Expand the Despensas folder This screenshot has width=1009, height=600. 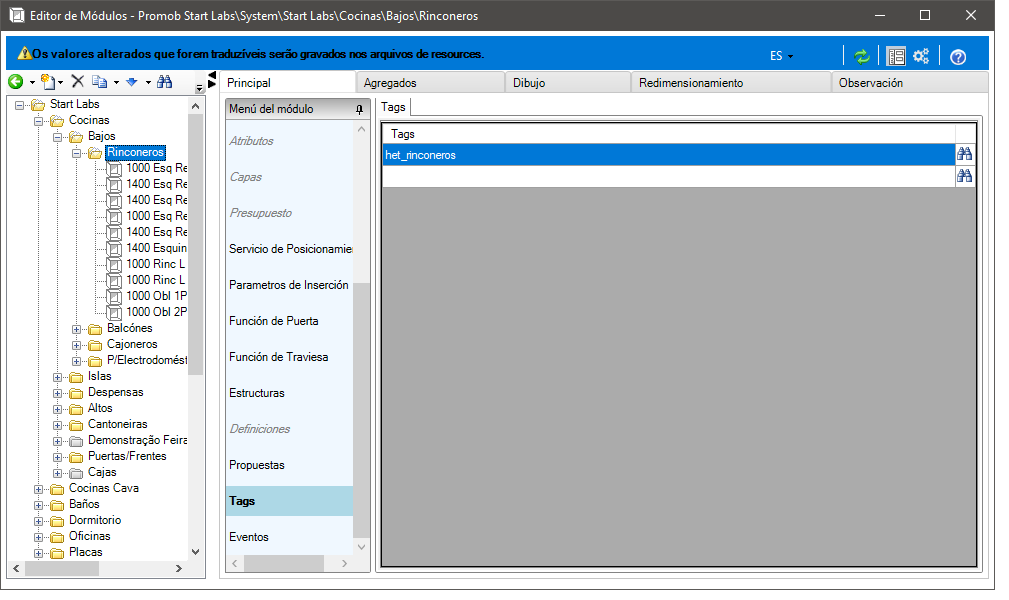pos(57,393)
